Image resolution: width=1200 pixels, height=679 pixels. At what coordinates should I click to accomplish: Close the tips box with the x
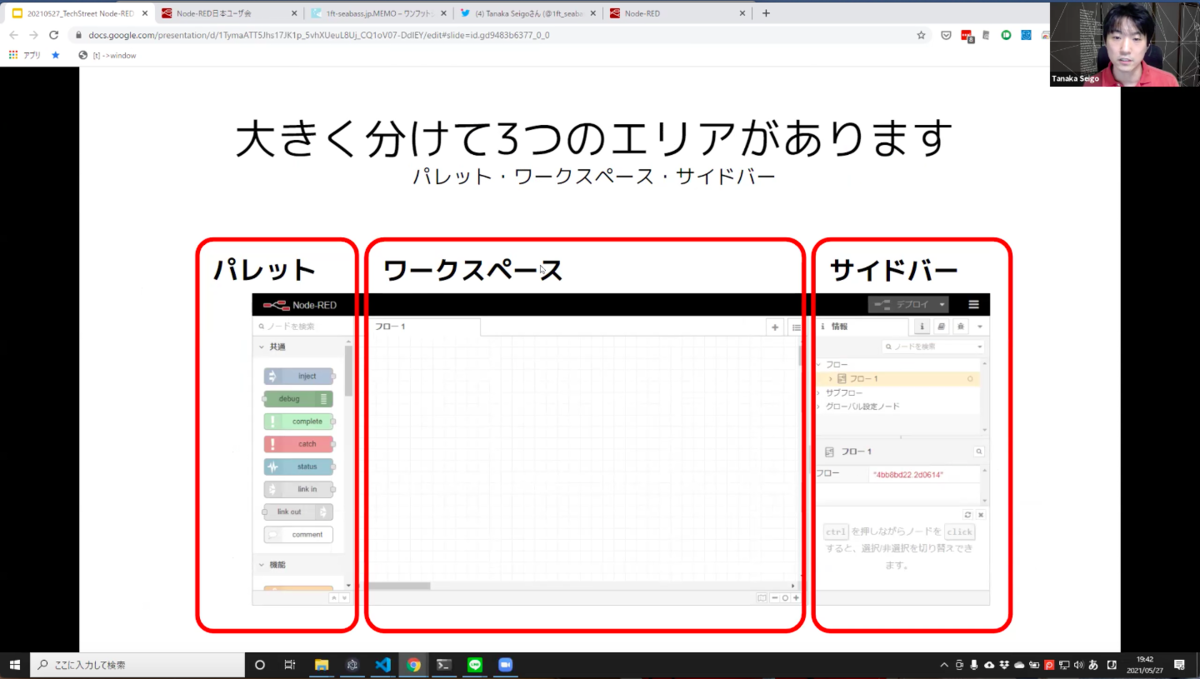click(x=981, y=515)
